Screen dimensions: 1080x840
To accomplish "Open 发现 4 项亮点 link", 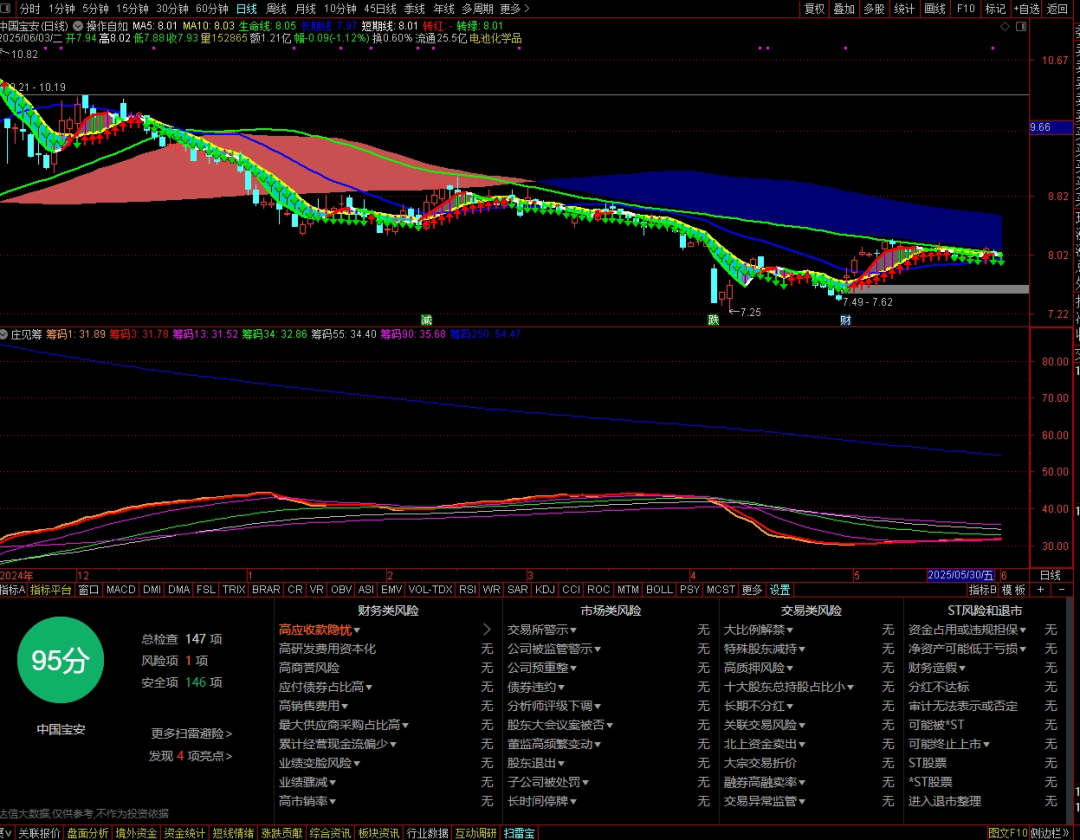I will point(191,755).
